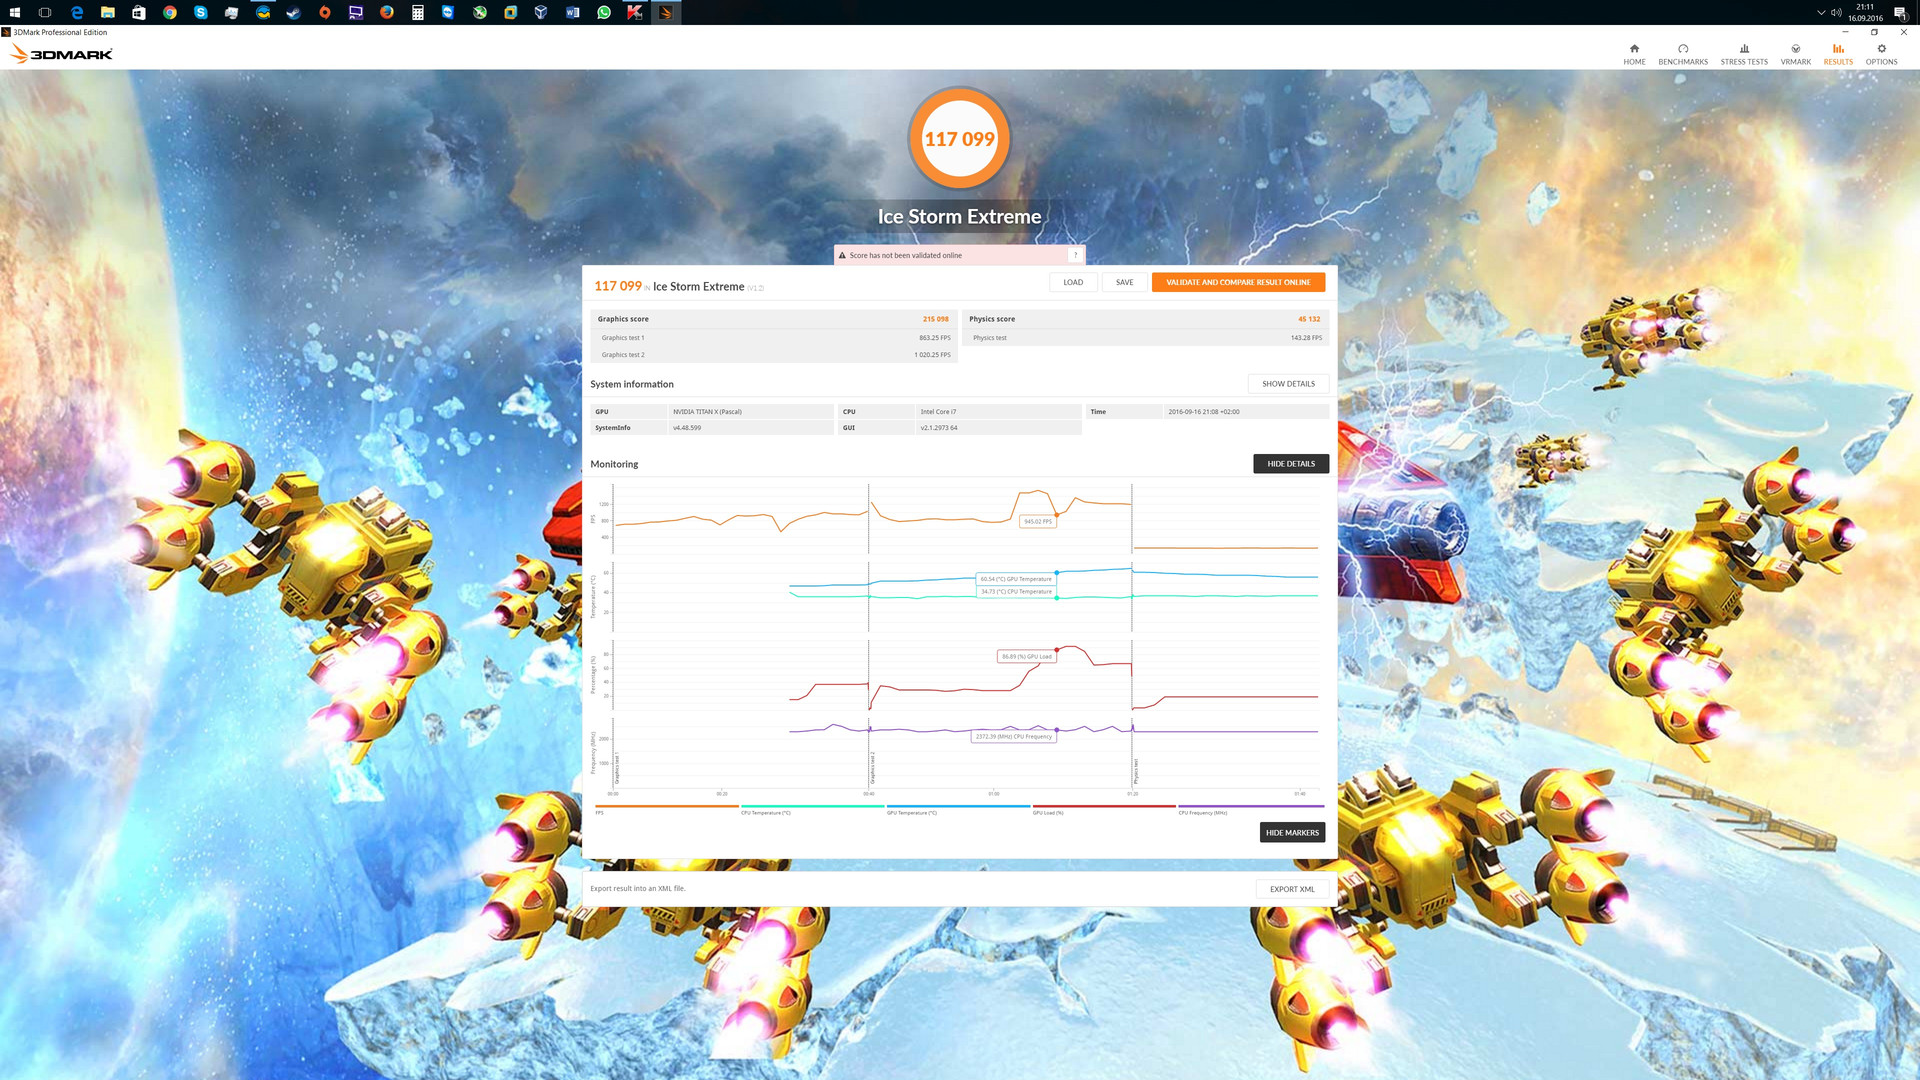Click the volume tray icon
The image size is (1920, 1080).
(x=1836, y=12)
